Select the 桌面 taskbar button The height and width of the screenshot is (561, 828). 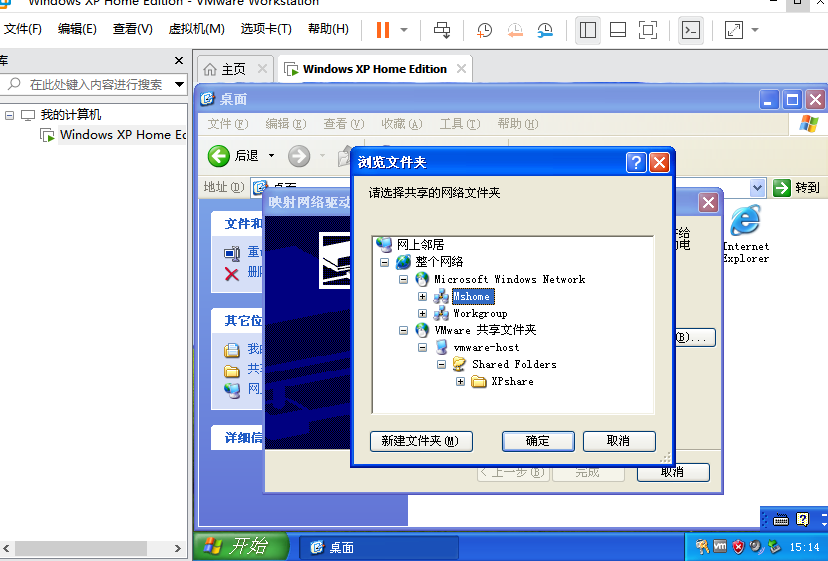pos(378,548)
